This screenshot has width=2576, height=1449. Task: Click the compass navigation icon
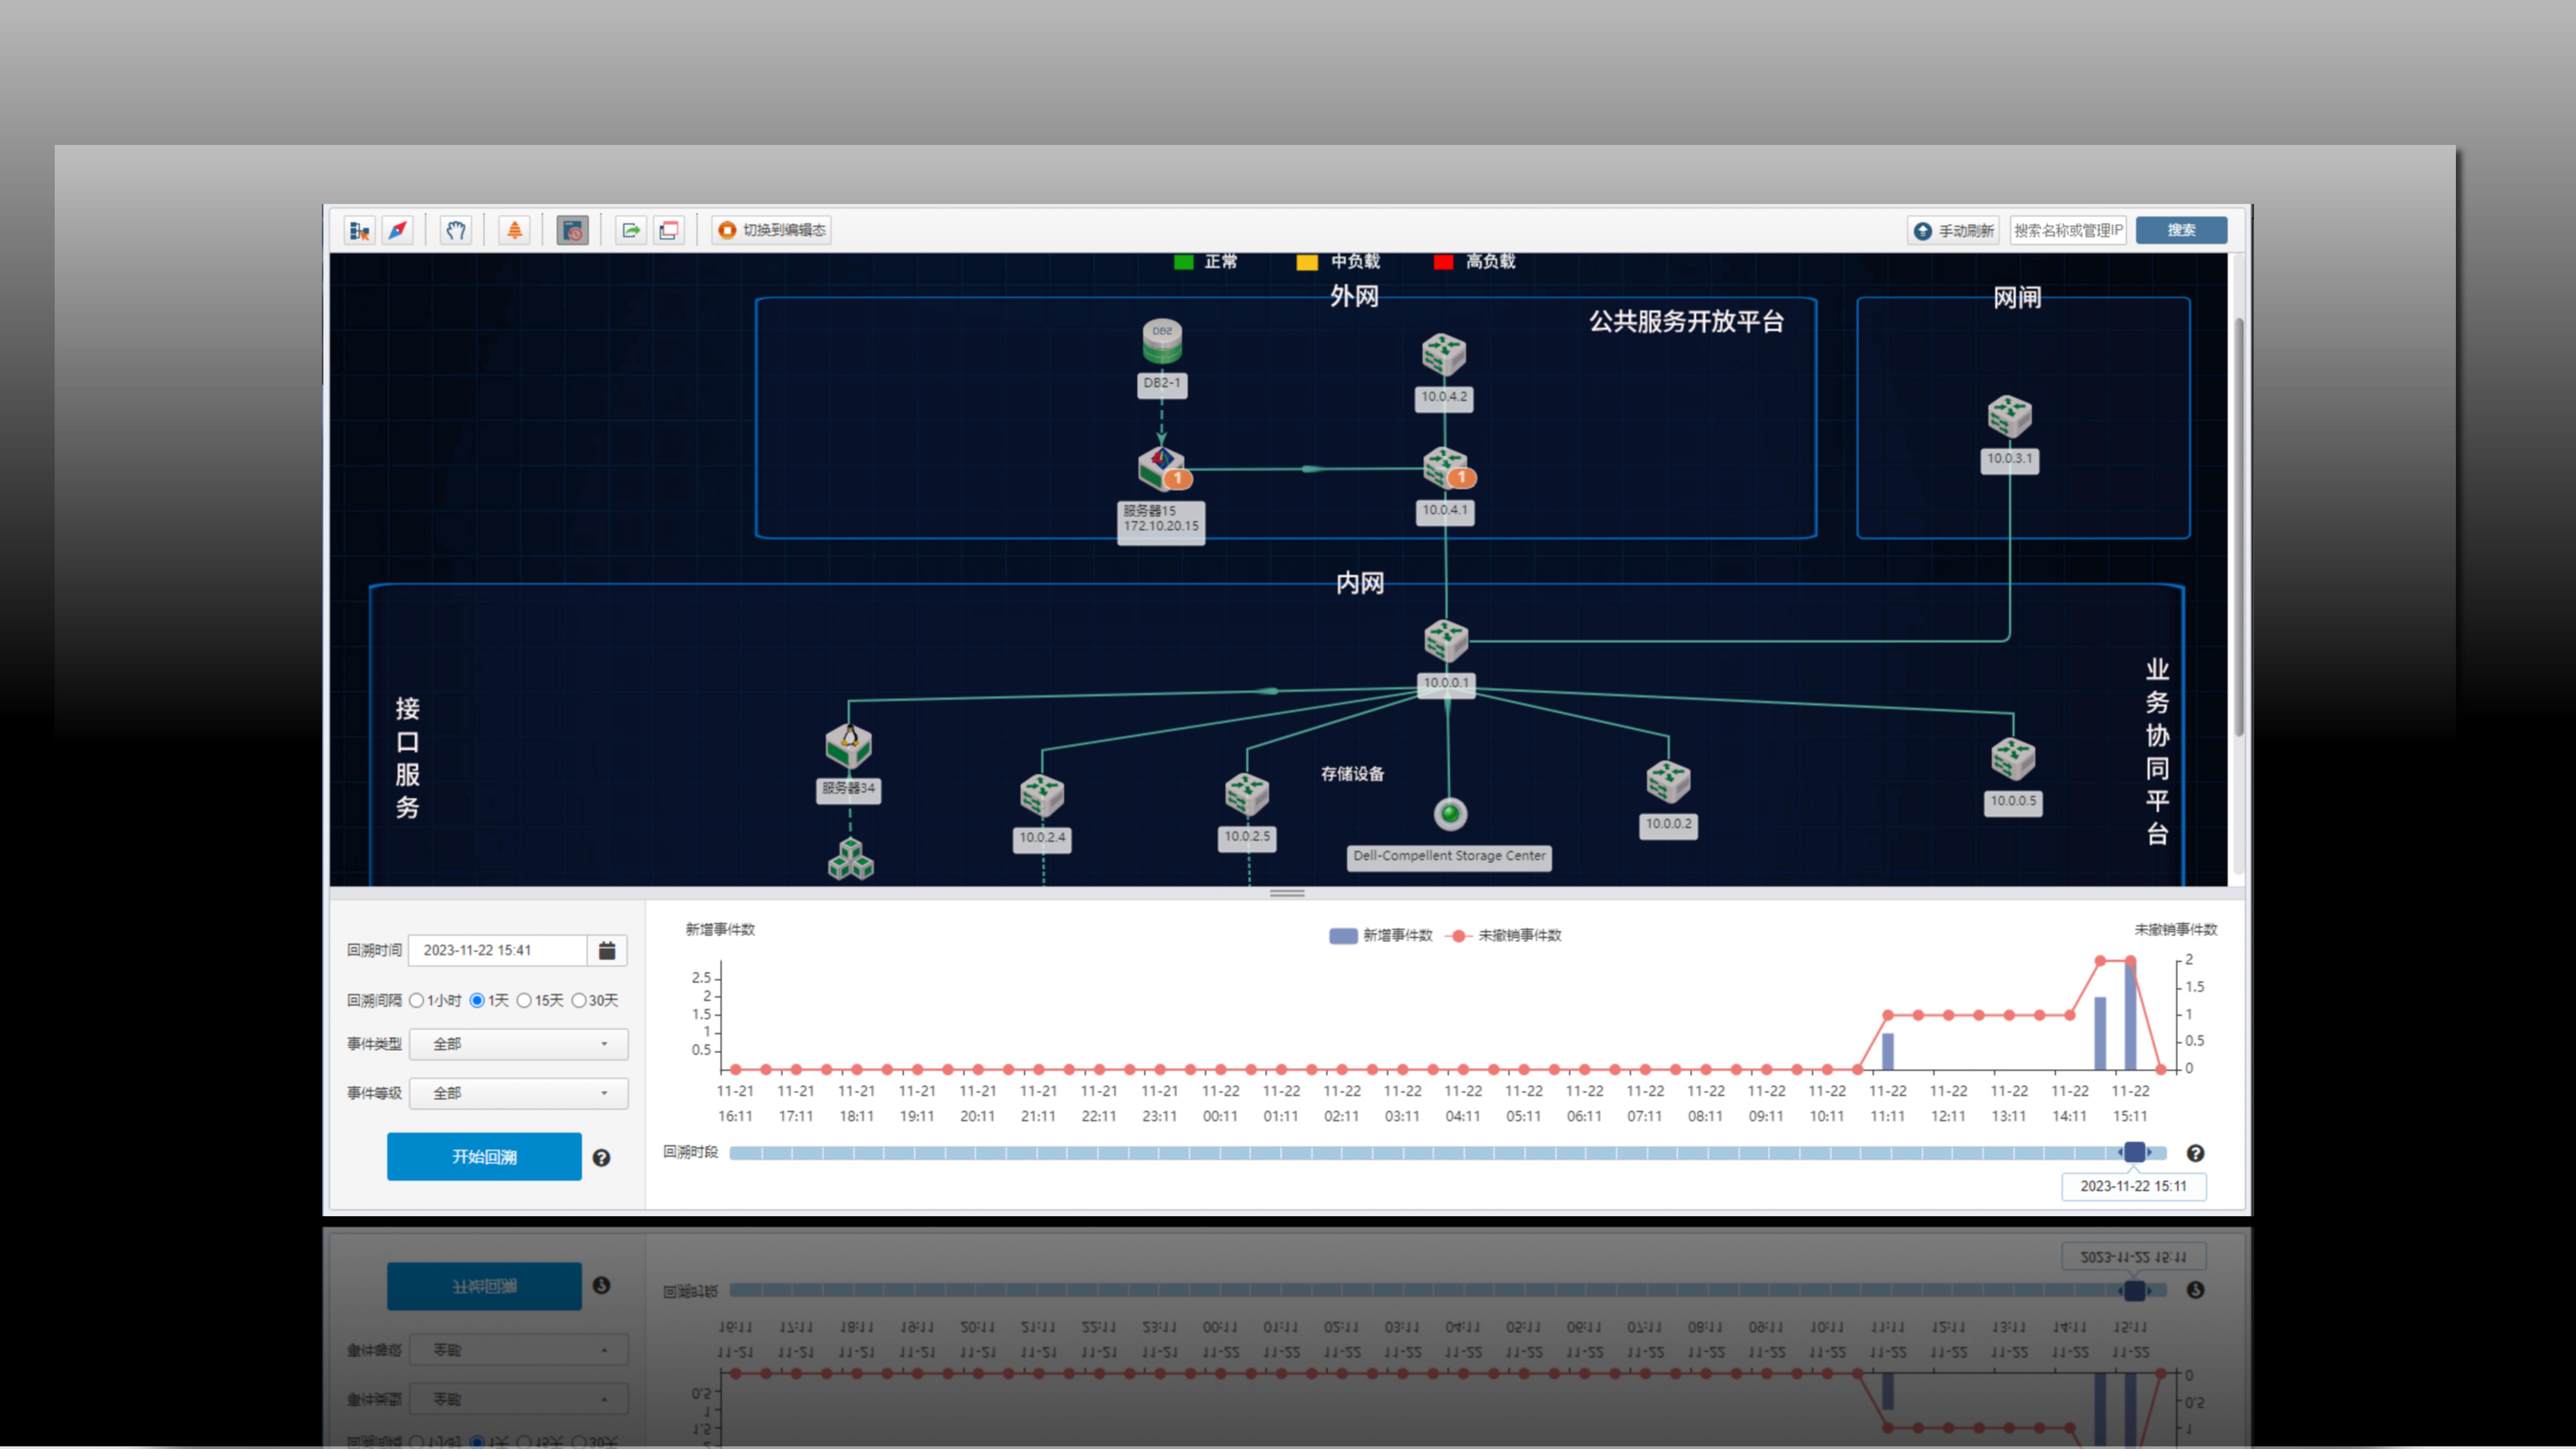[398, 230]
